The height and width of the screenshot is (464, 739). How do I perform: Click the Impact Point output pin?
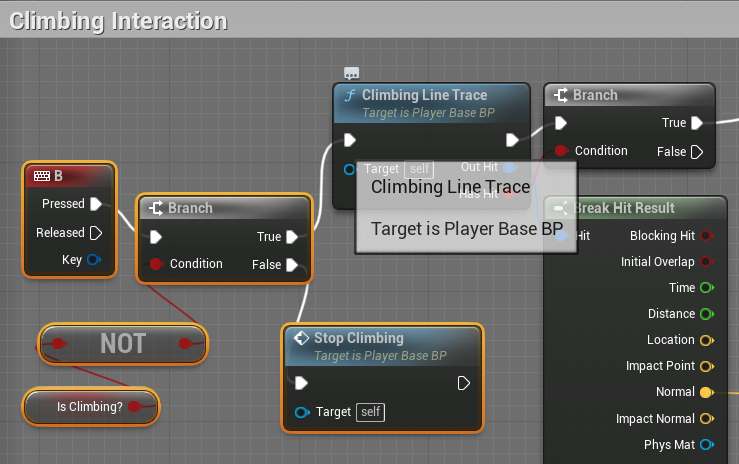click(x=706, y=366)
